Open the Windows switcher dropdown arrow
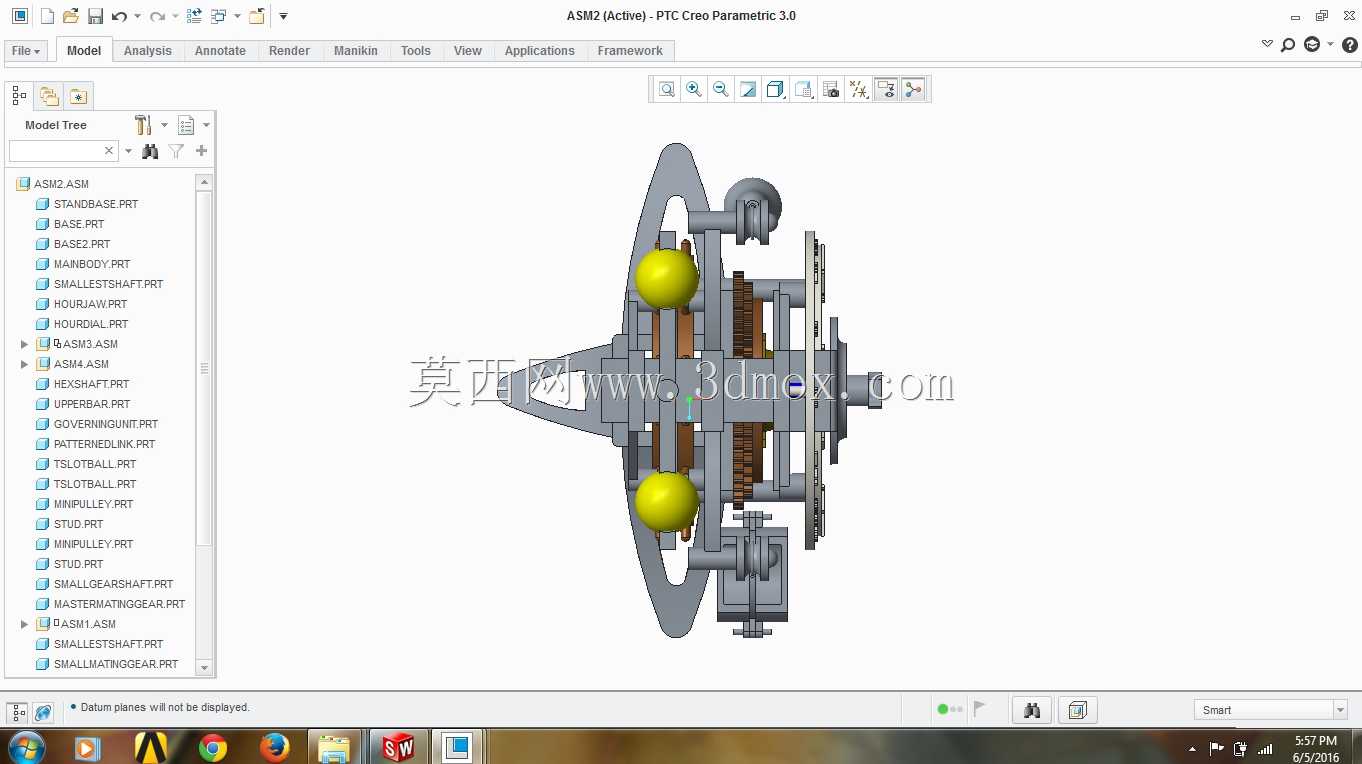Screen dimensions: 1362x764 (237, 17)
